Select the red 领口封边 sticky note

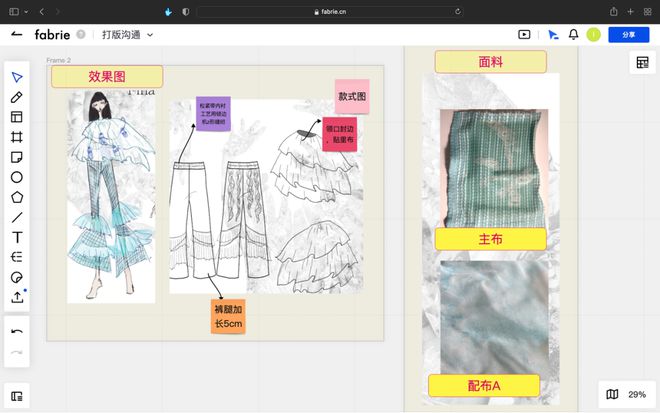click(340, 134)
